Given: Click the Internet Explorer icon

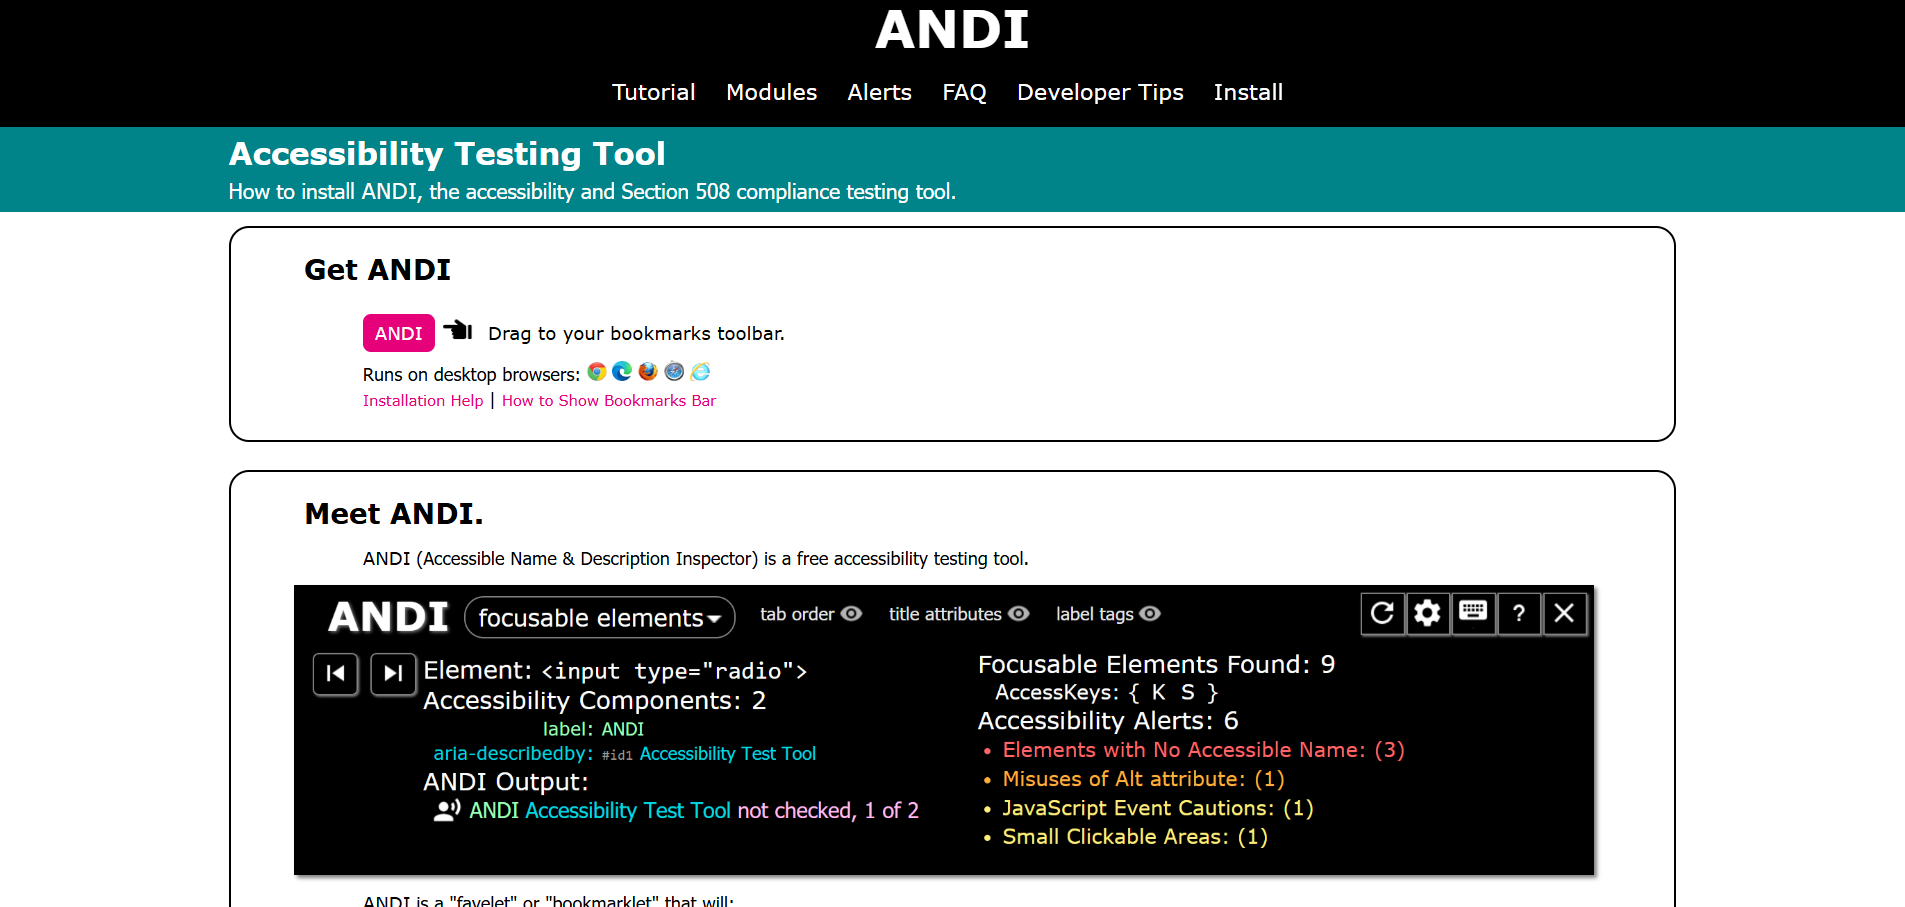Looking at the screenshot, I should (700, 371).
